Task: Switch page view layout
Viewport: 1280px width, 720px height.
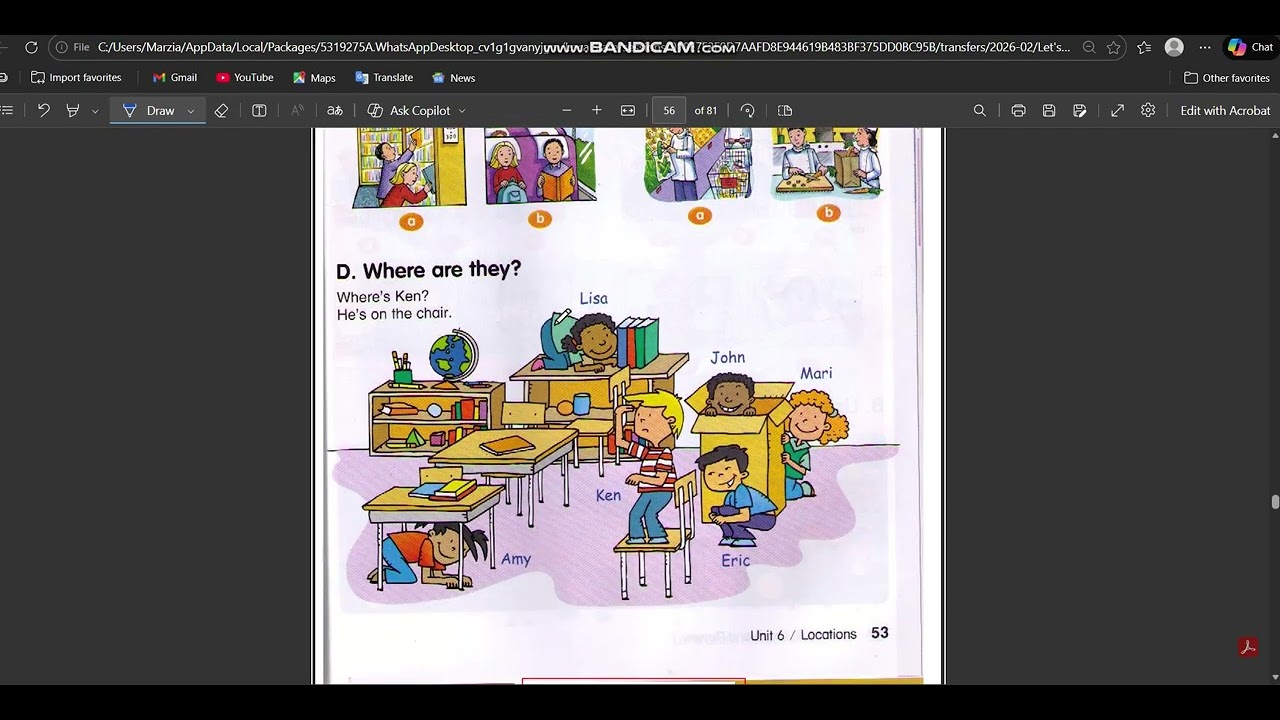Action: (785, 111)
